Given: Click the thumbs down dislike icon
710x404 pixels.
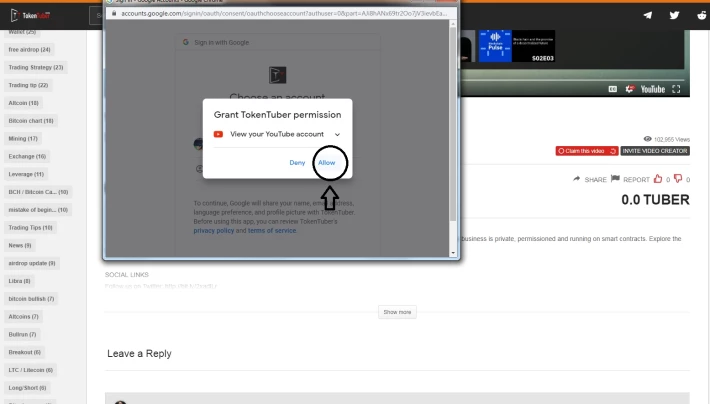Looking at the screenshot, I should click(678, 179).
